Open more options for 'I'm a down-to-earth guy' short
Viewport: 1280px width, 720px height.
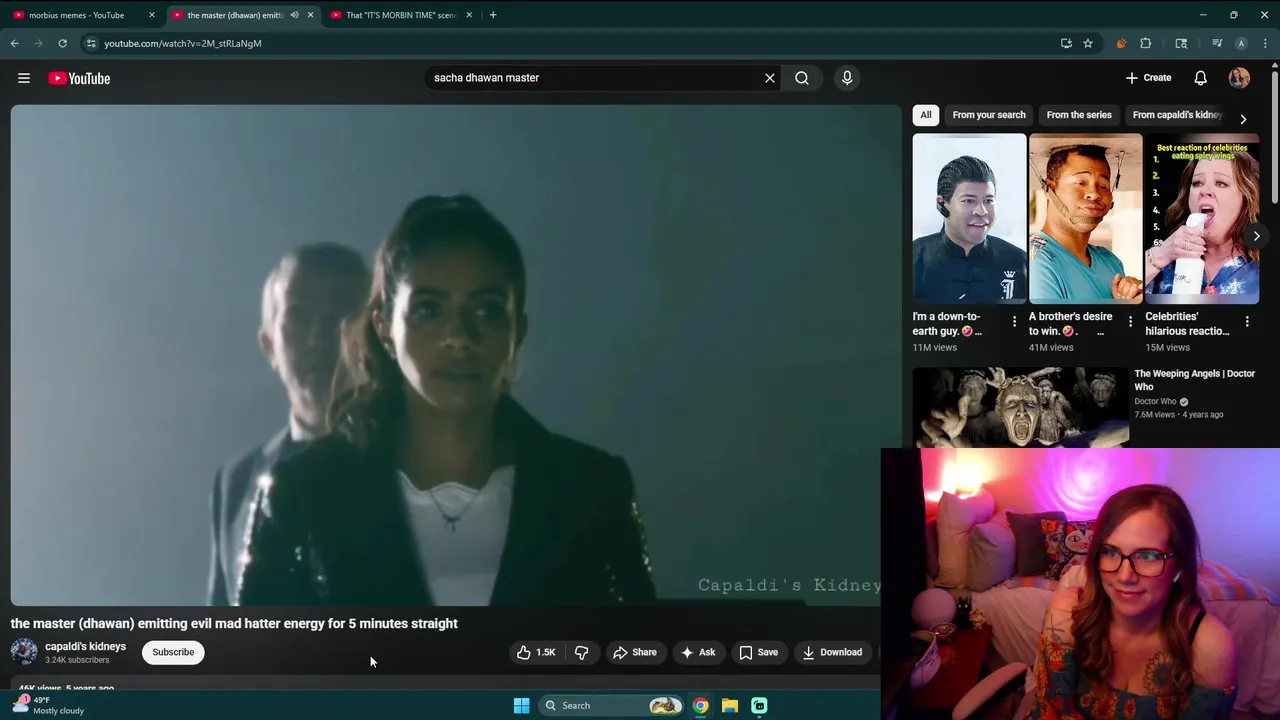pyautogui.click(x=1014, y=322)
